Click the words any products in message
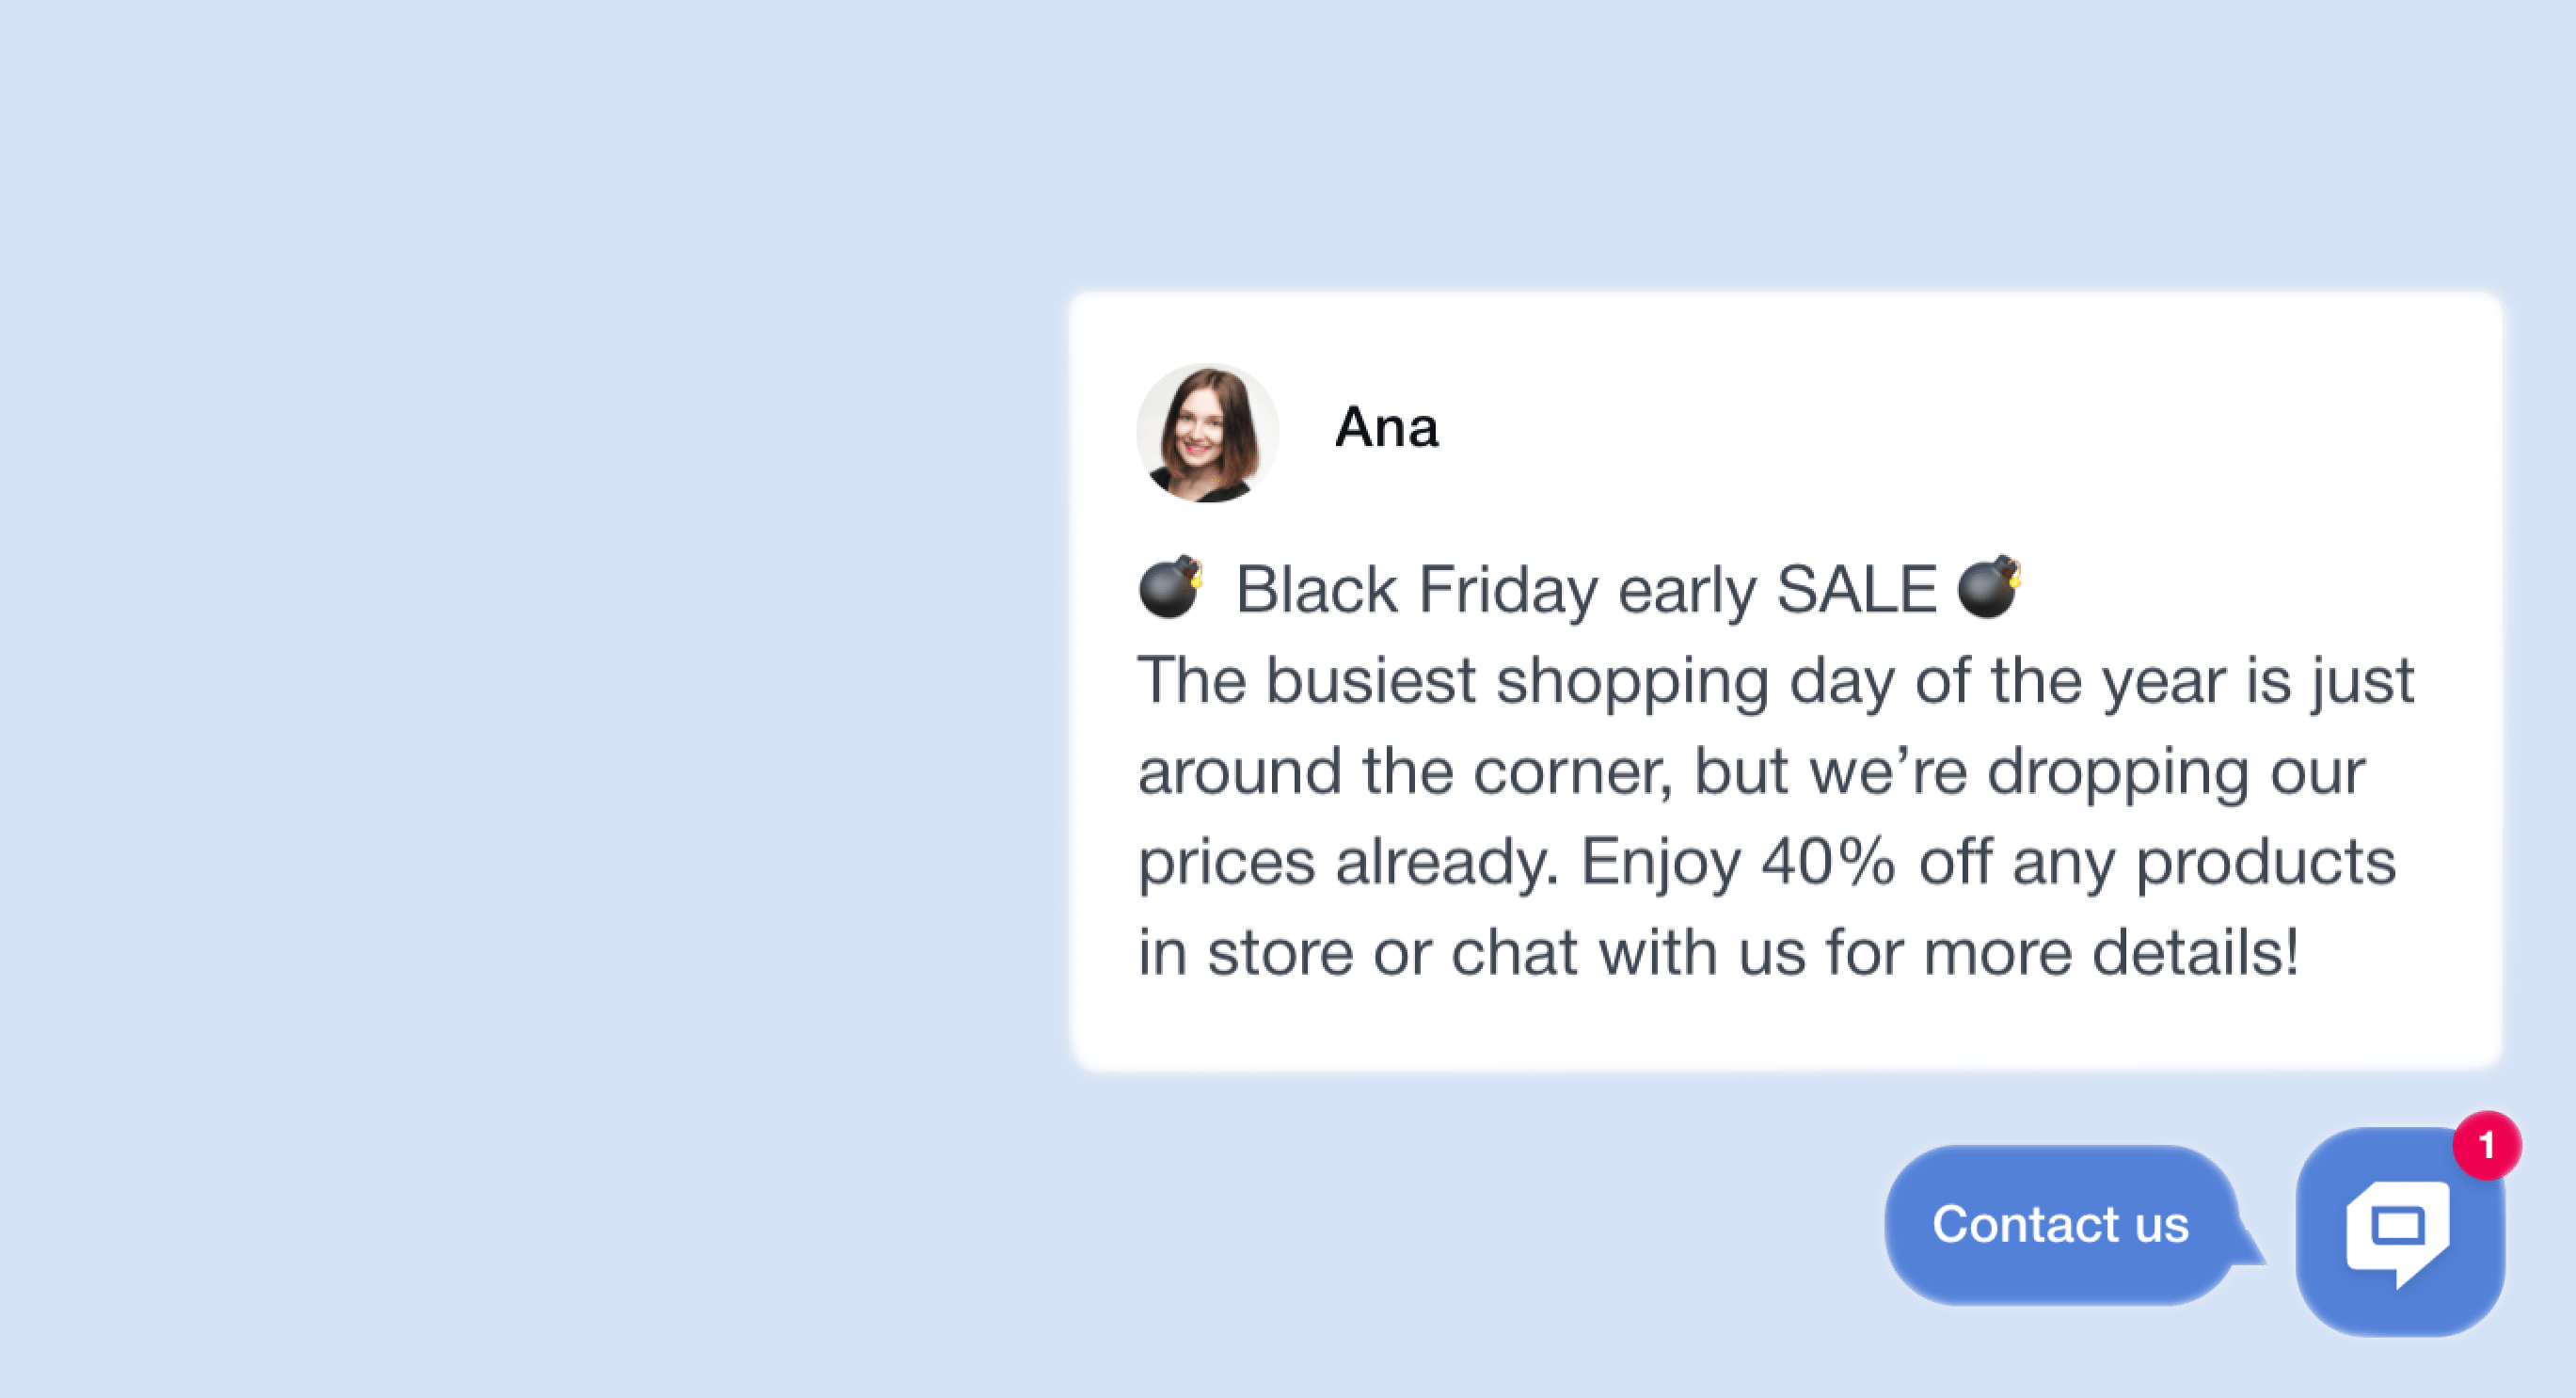This screenshot has height=1398, width=2576. [x=2204, y=862]
